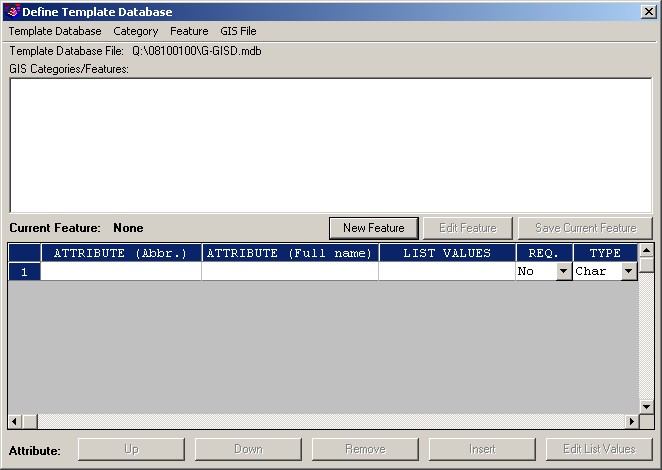Image resolution: width=662 pixels, height=470 pixels.
Task: Click the grid vertical scrollbar down arrow
Action: coord(646,407)
